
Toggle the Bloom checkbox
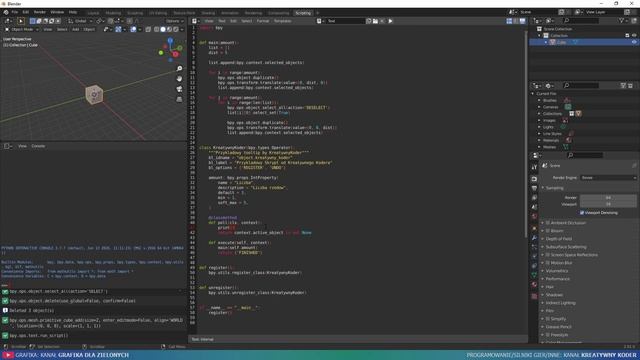click(548, 231)
